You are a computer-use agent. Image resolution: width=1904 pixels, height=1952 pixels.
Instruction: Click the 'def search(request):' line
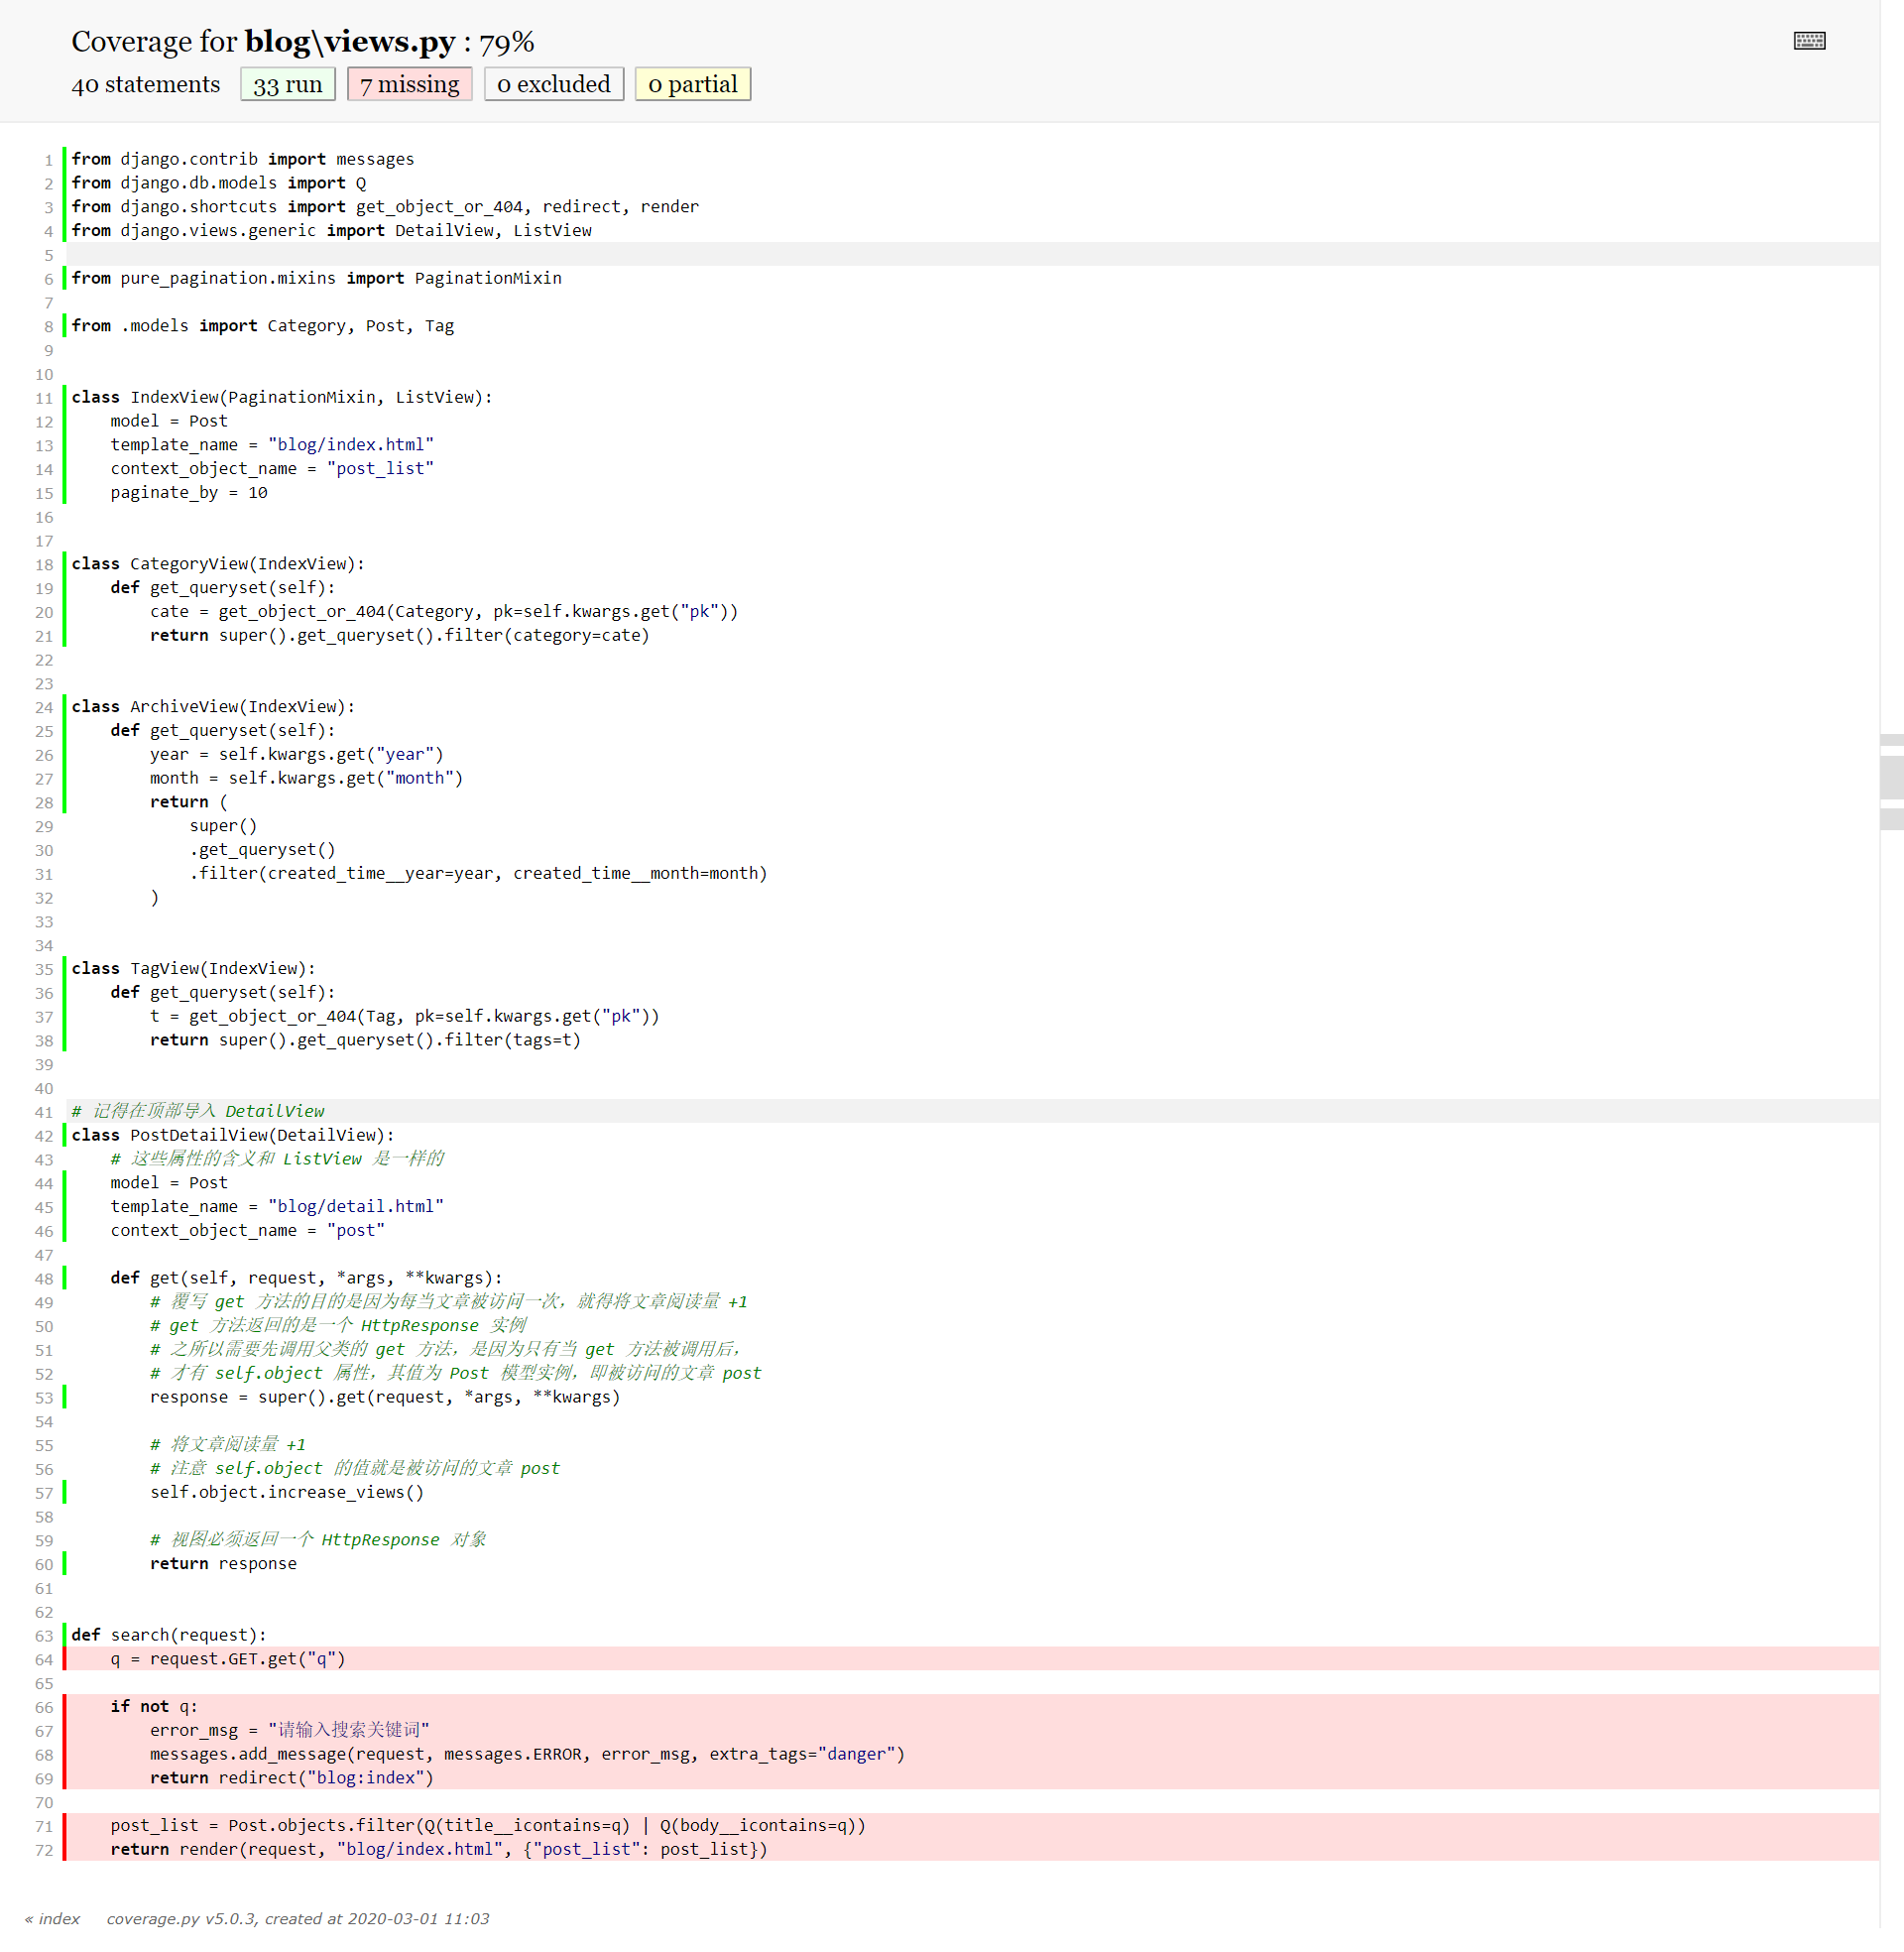point(168,1635)
